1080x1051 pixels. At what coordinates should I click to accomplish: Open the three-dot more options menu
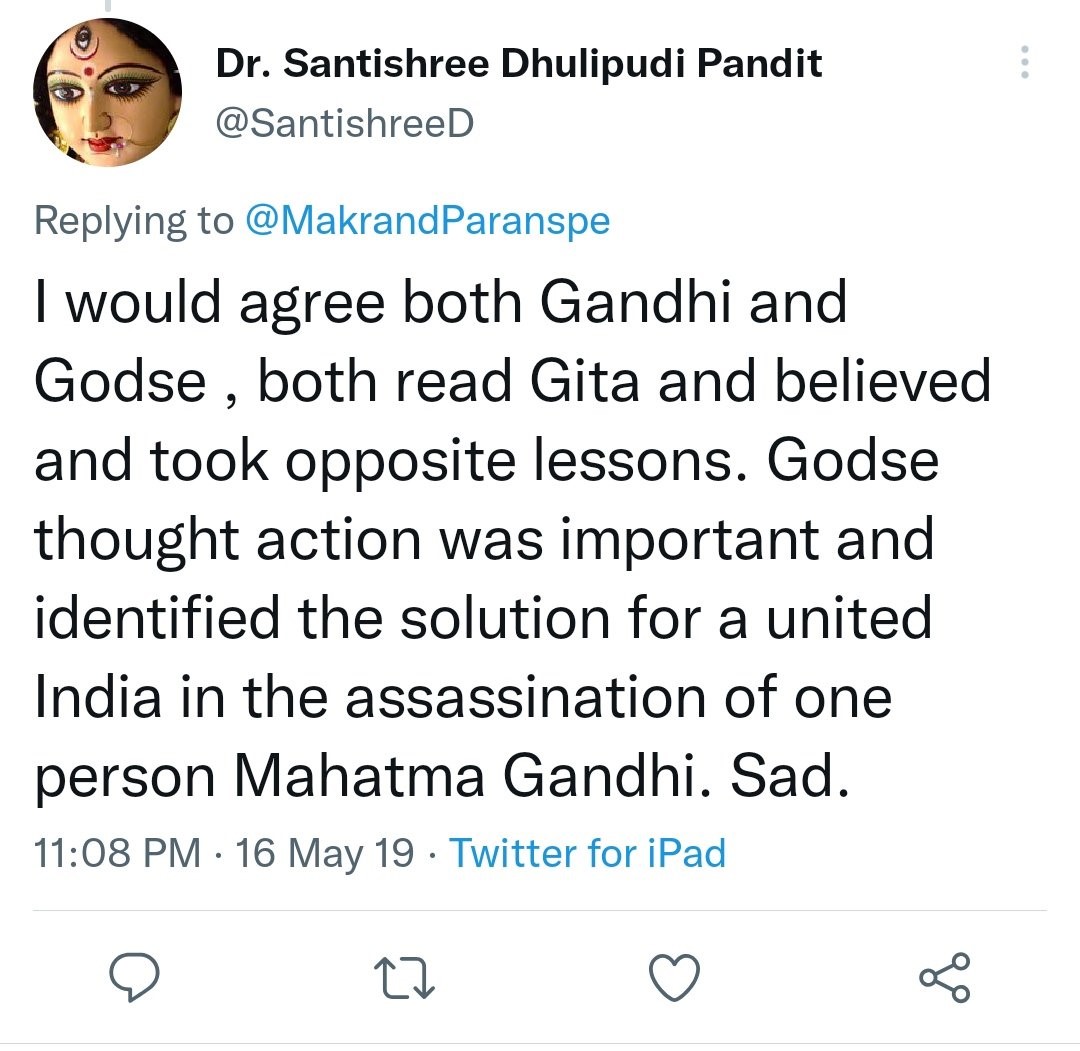click(x=1024, y=63)
